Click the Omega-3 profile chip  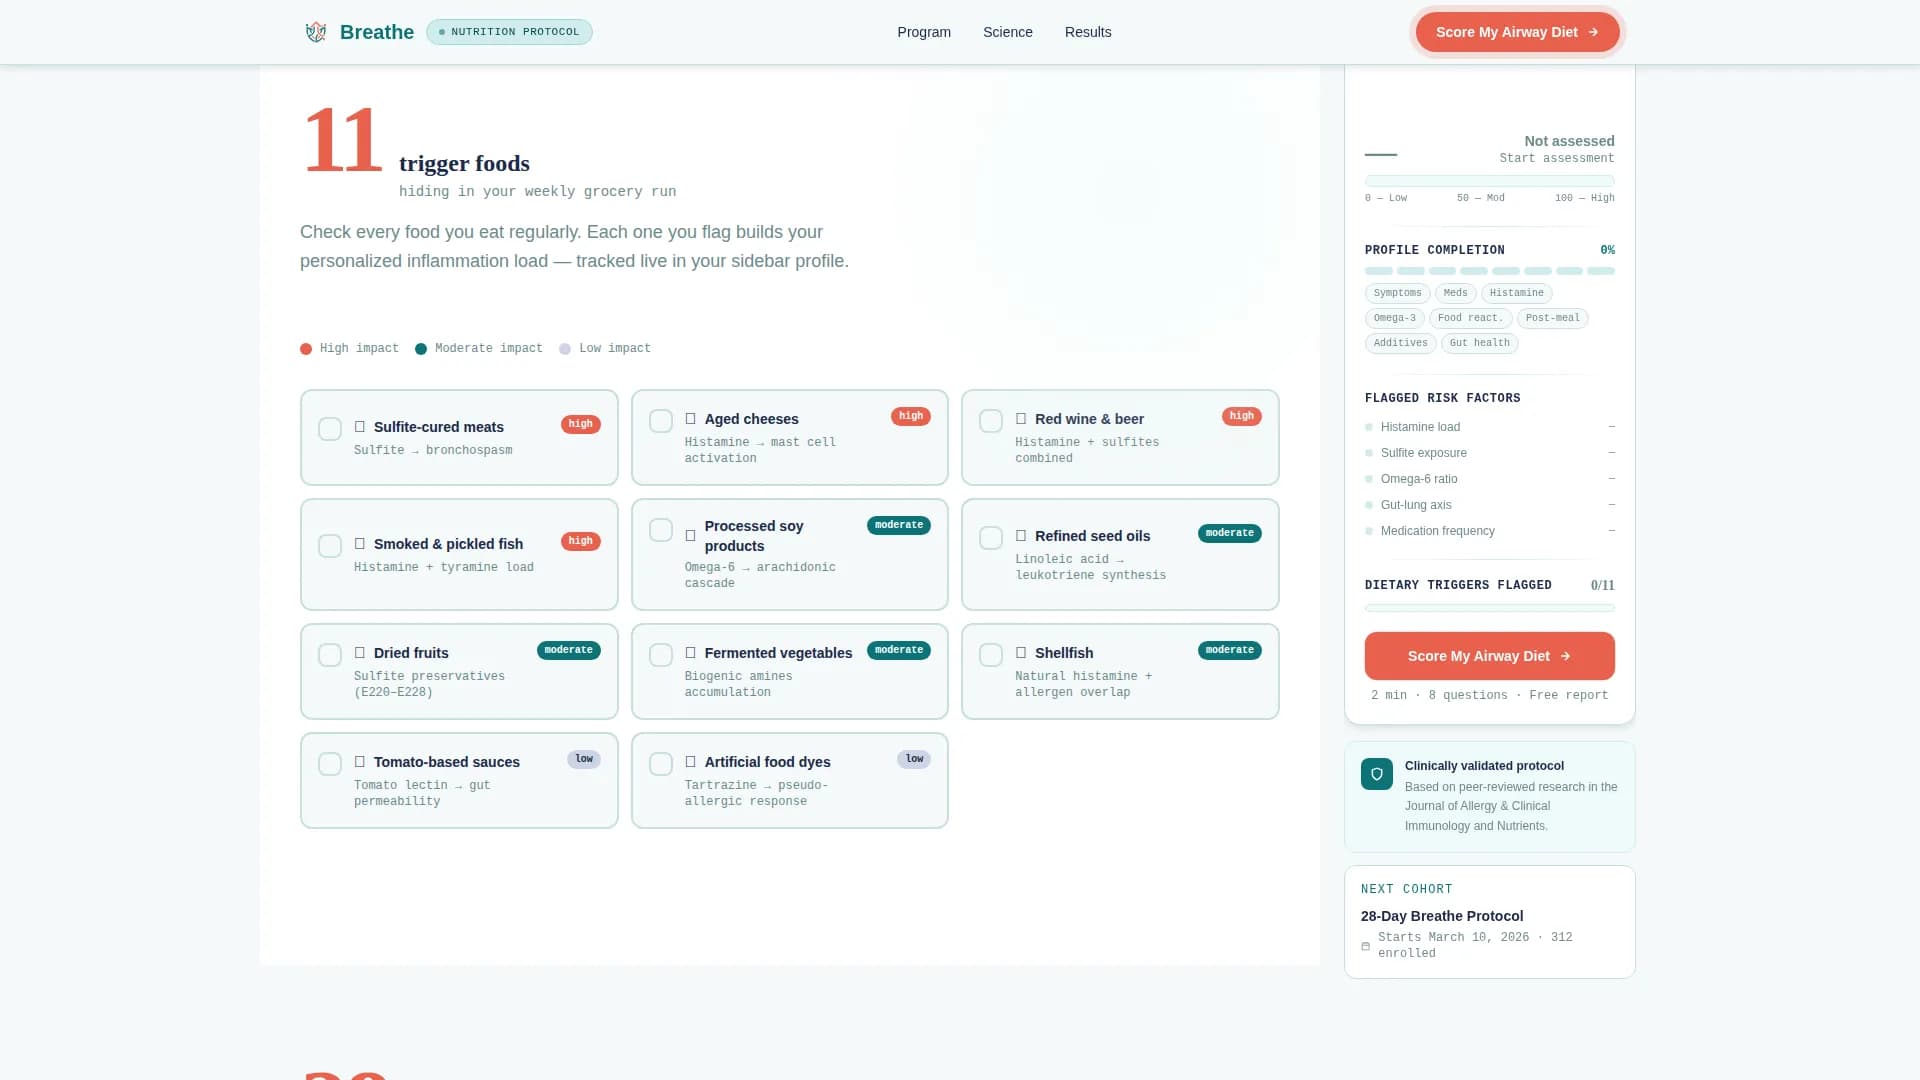1394,318
